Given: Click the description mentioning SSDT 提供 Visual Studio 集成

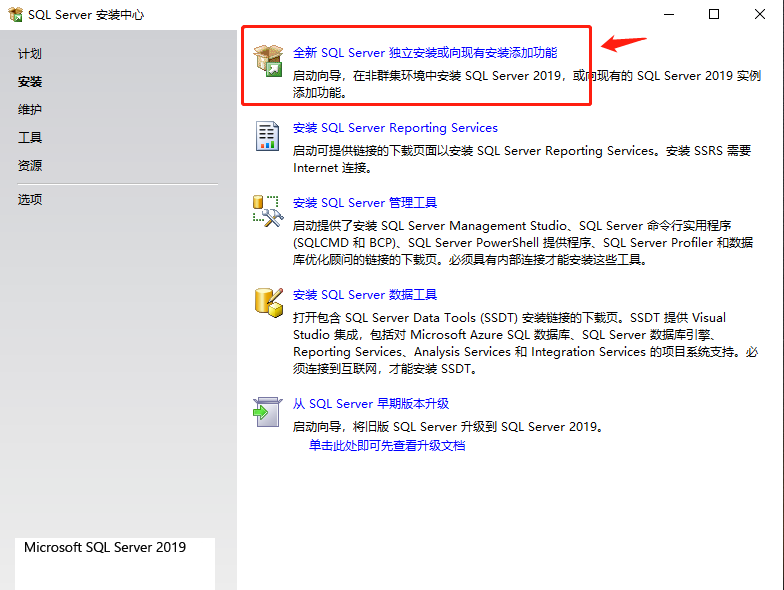Looking at the screenshot, I should (525, 343).
